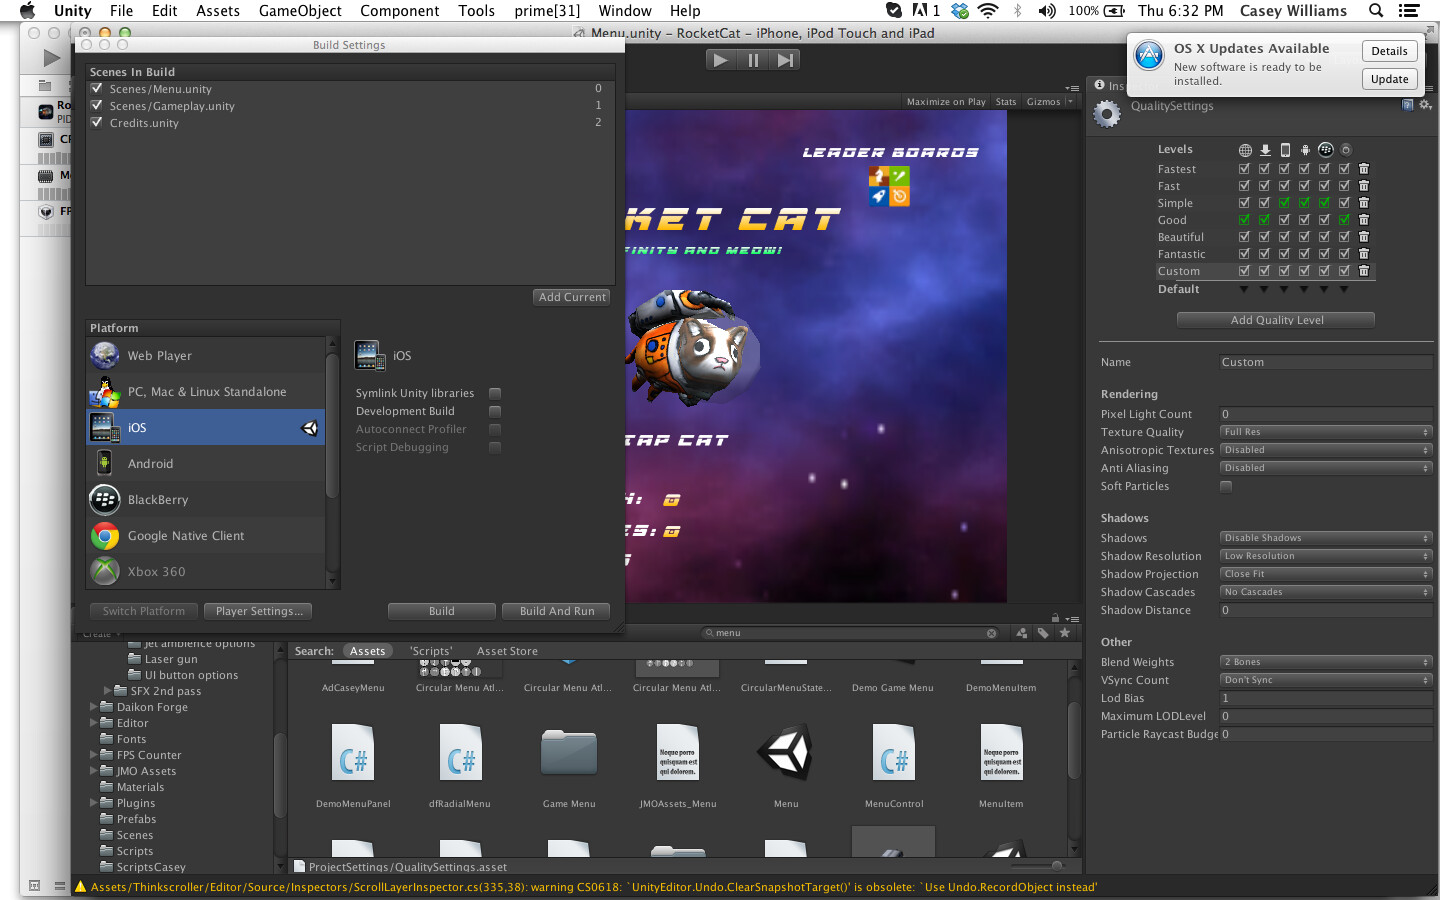Screen dimensions: 1440x900
Task: Open the C# script dfRadialMenu asset
Action: tap(460, 752)
